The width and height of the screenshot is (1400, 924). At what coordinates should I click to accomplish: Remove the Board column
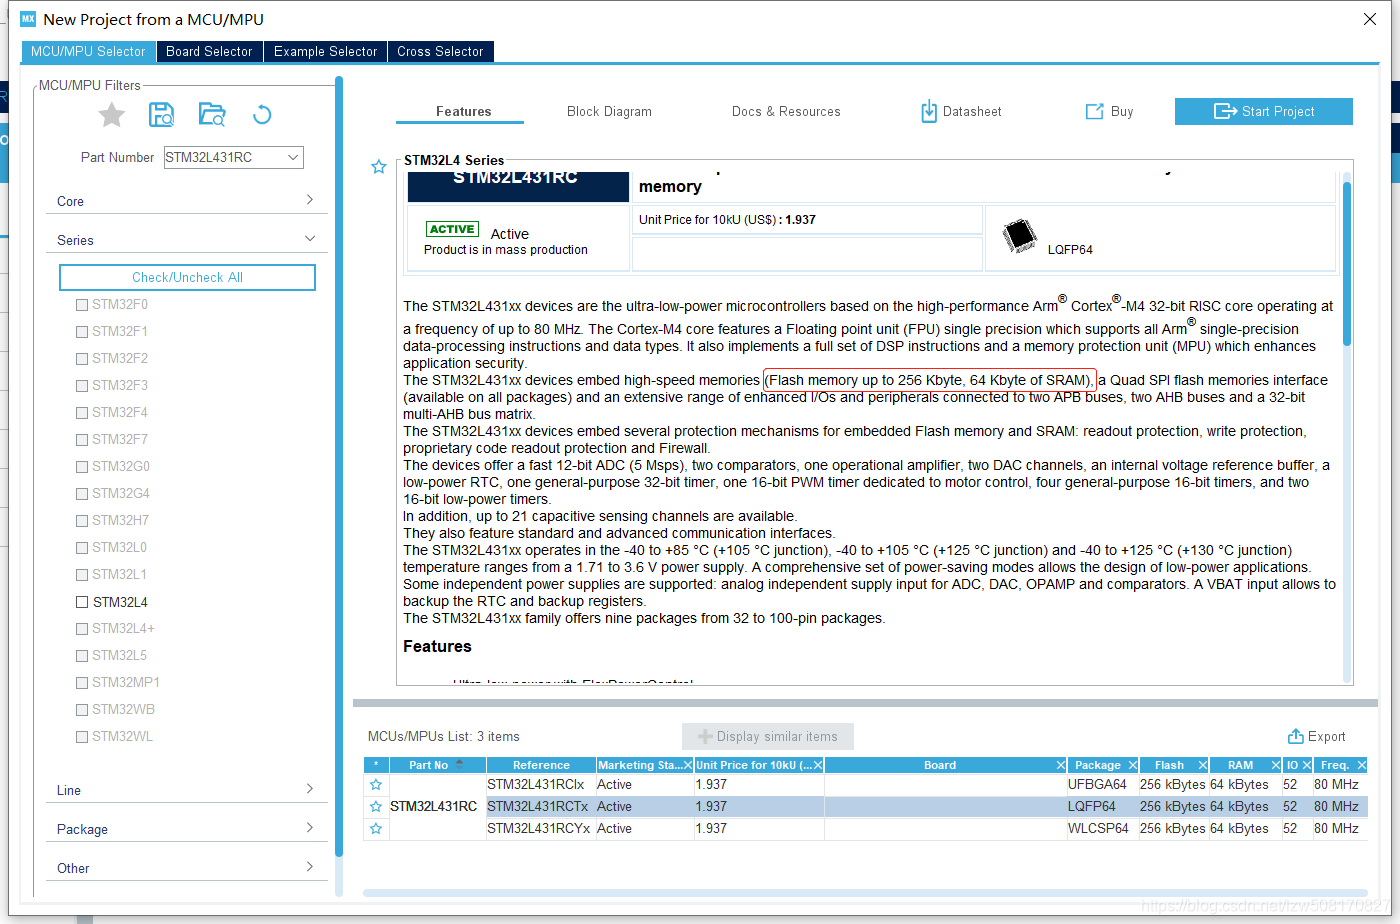(x=1060, y=765)
